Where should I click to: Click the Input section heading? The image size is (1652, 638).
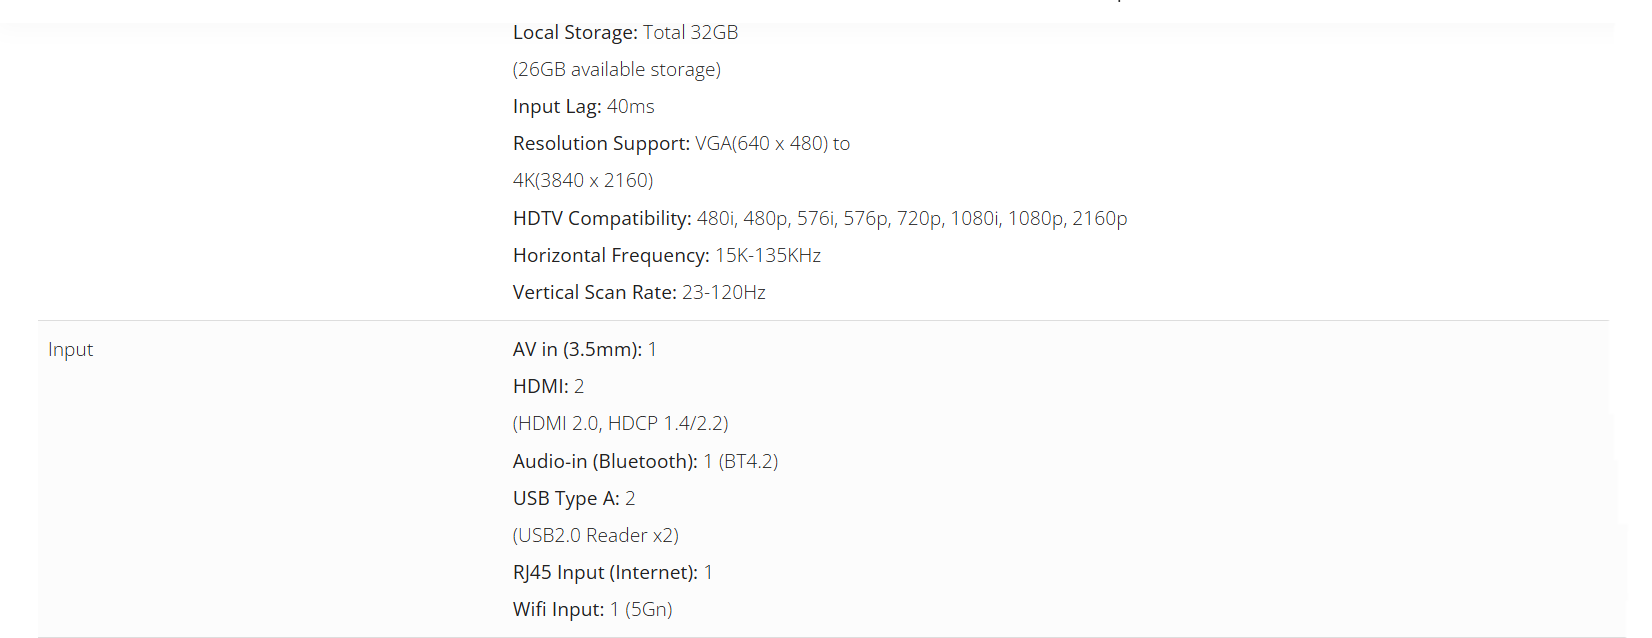70,349
